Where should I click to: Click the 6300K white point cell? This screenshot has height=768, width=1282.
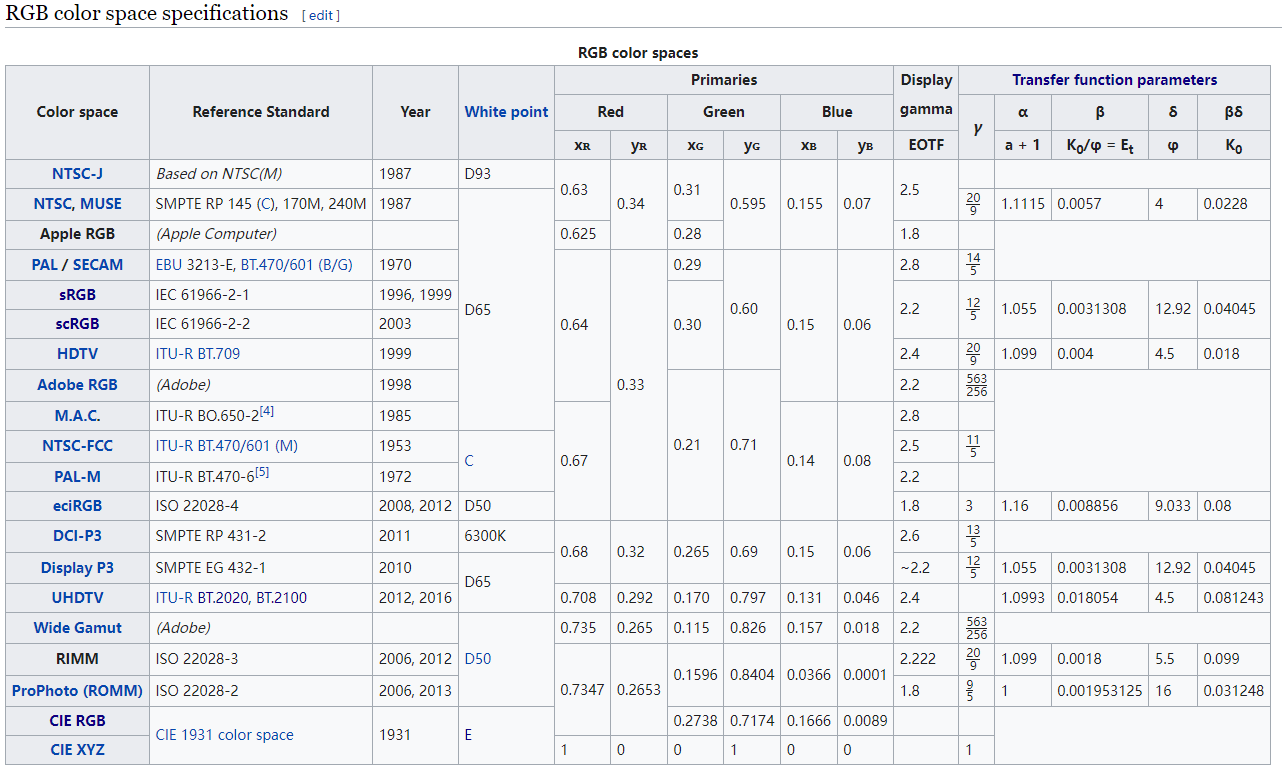point(506,536)
